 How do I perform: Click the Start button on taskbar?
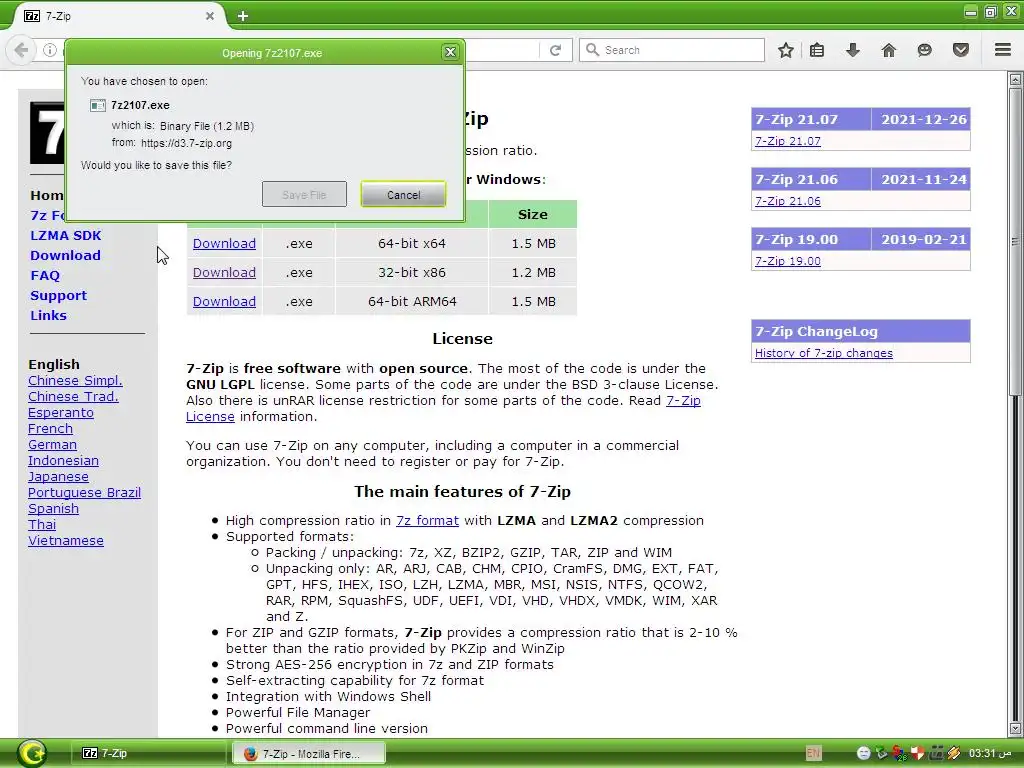tap(31, 753)
